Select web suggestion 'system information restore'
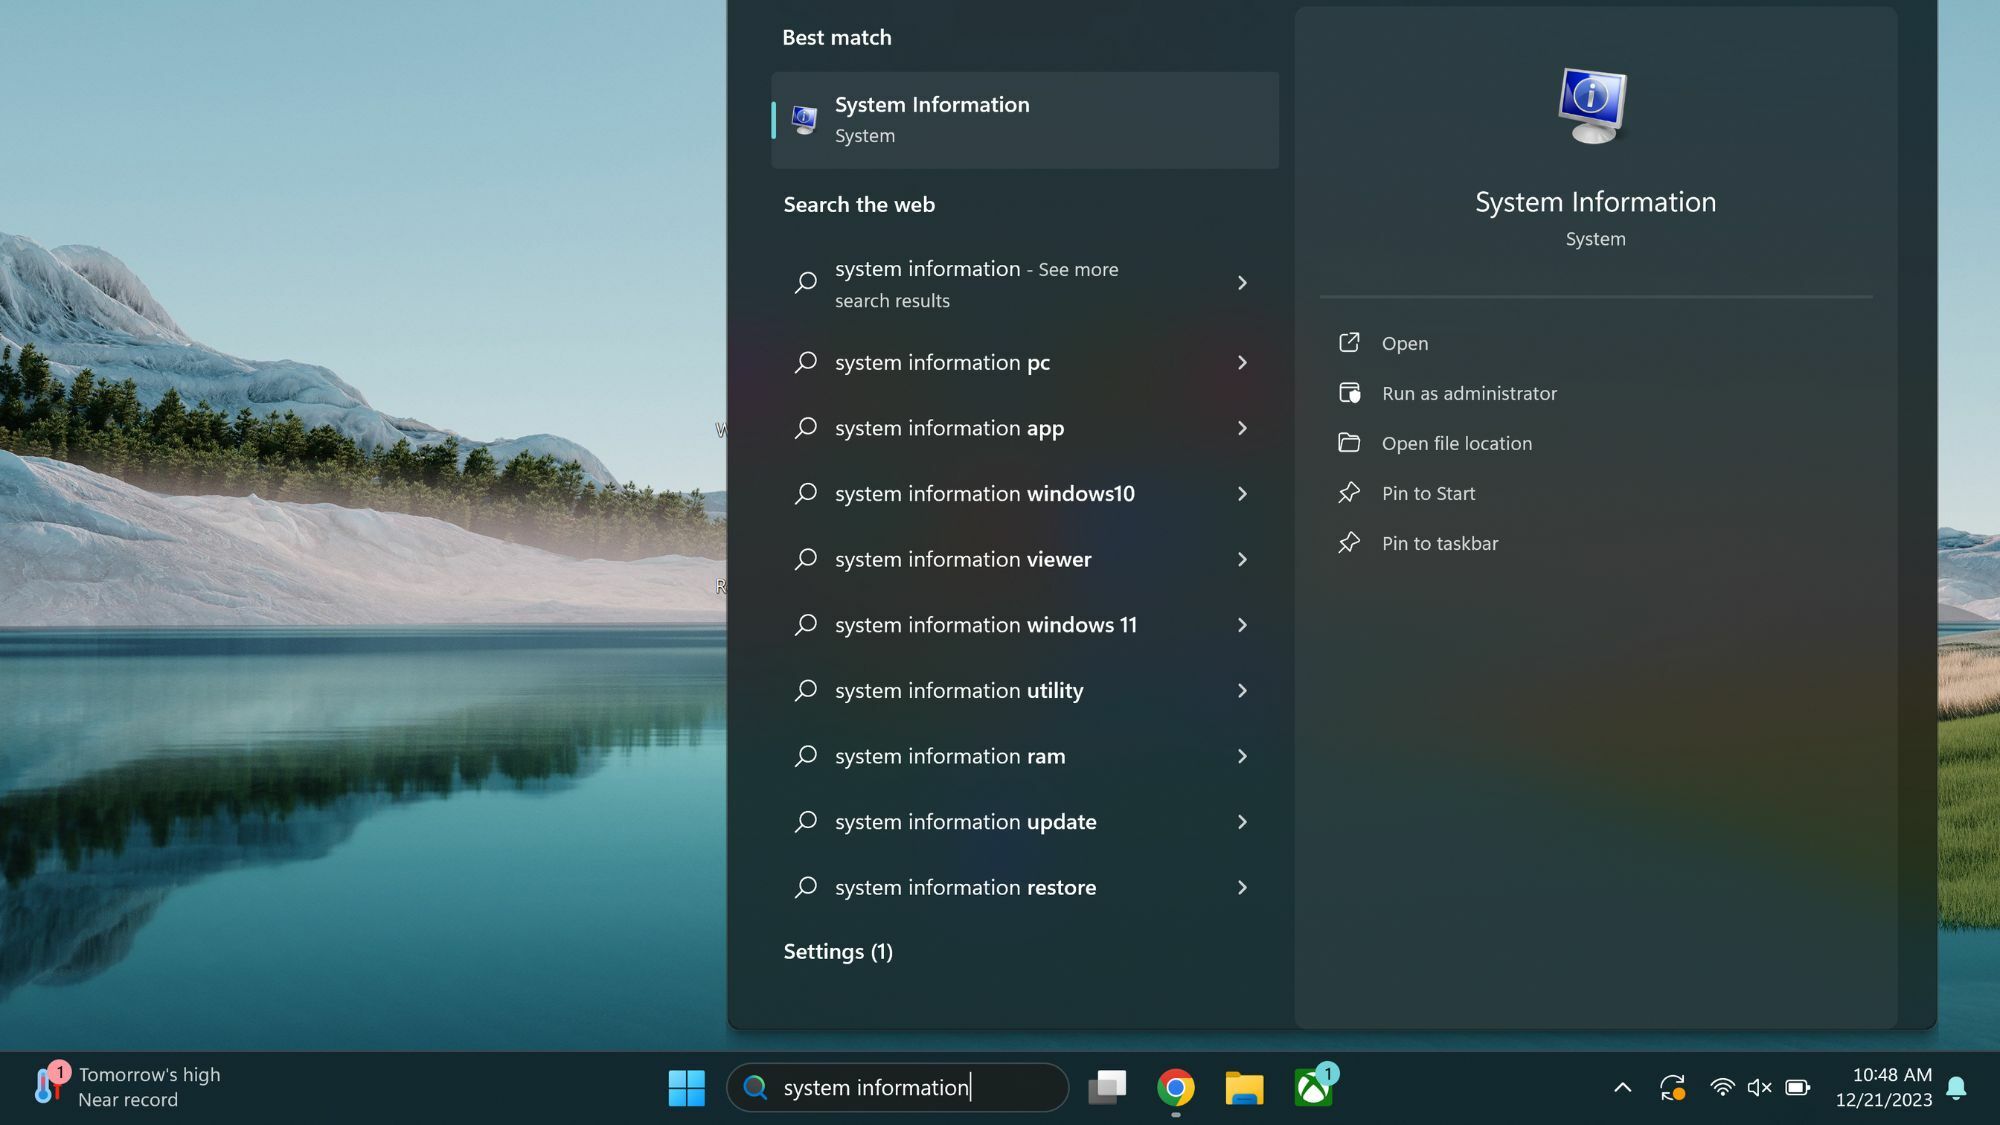Image resolution: width=2000 pixels, height=1125 pixels. coord(1025,887)
